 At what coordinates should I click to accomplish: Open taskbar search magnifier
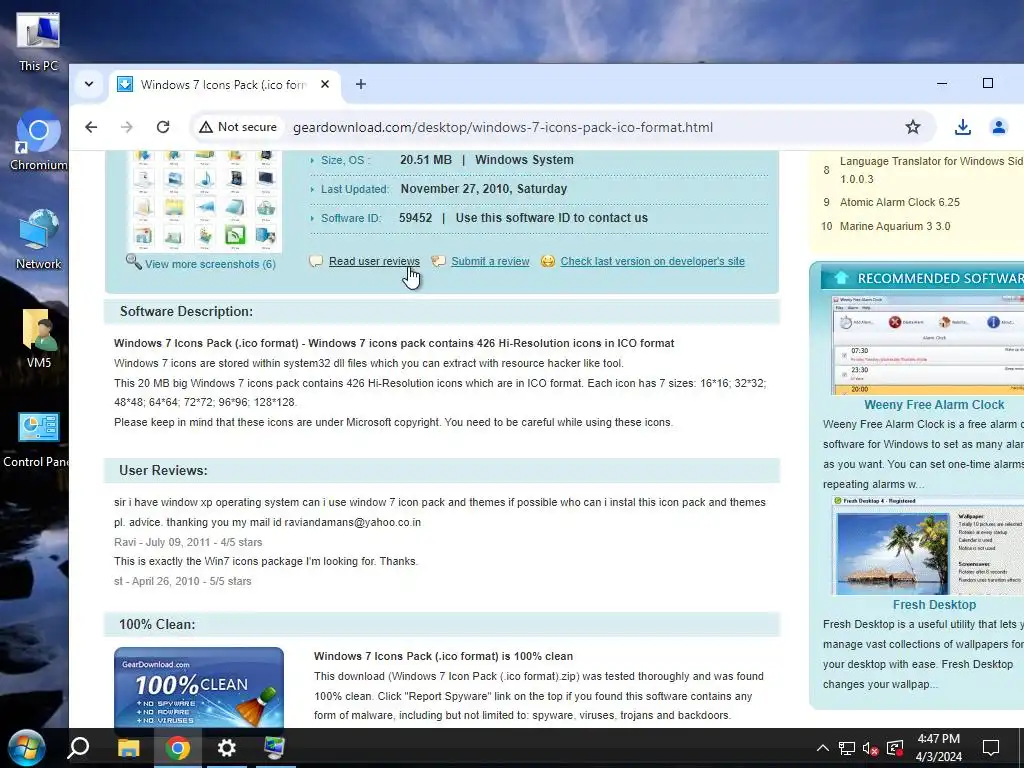point(78,748)
